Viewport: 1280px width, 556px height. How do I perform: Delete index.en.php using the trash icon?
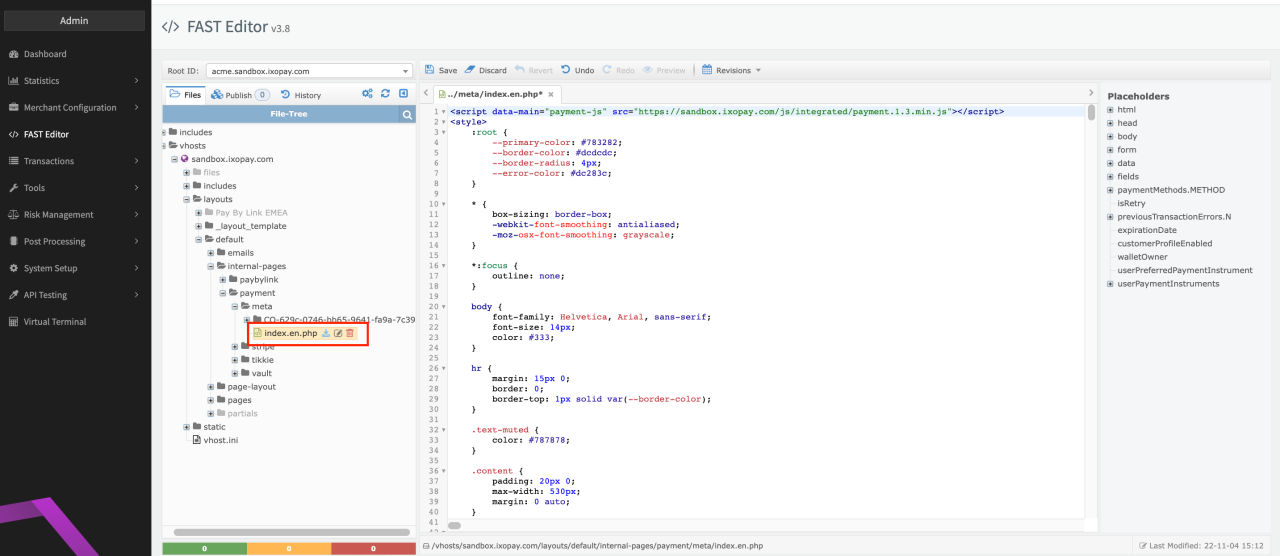[x=350, y=333]
